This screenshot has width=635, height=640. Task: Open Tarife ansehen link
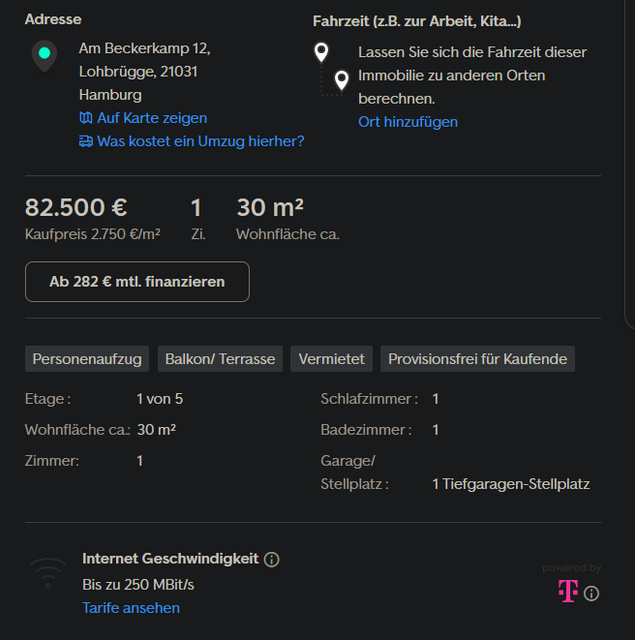[131, 608]
